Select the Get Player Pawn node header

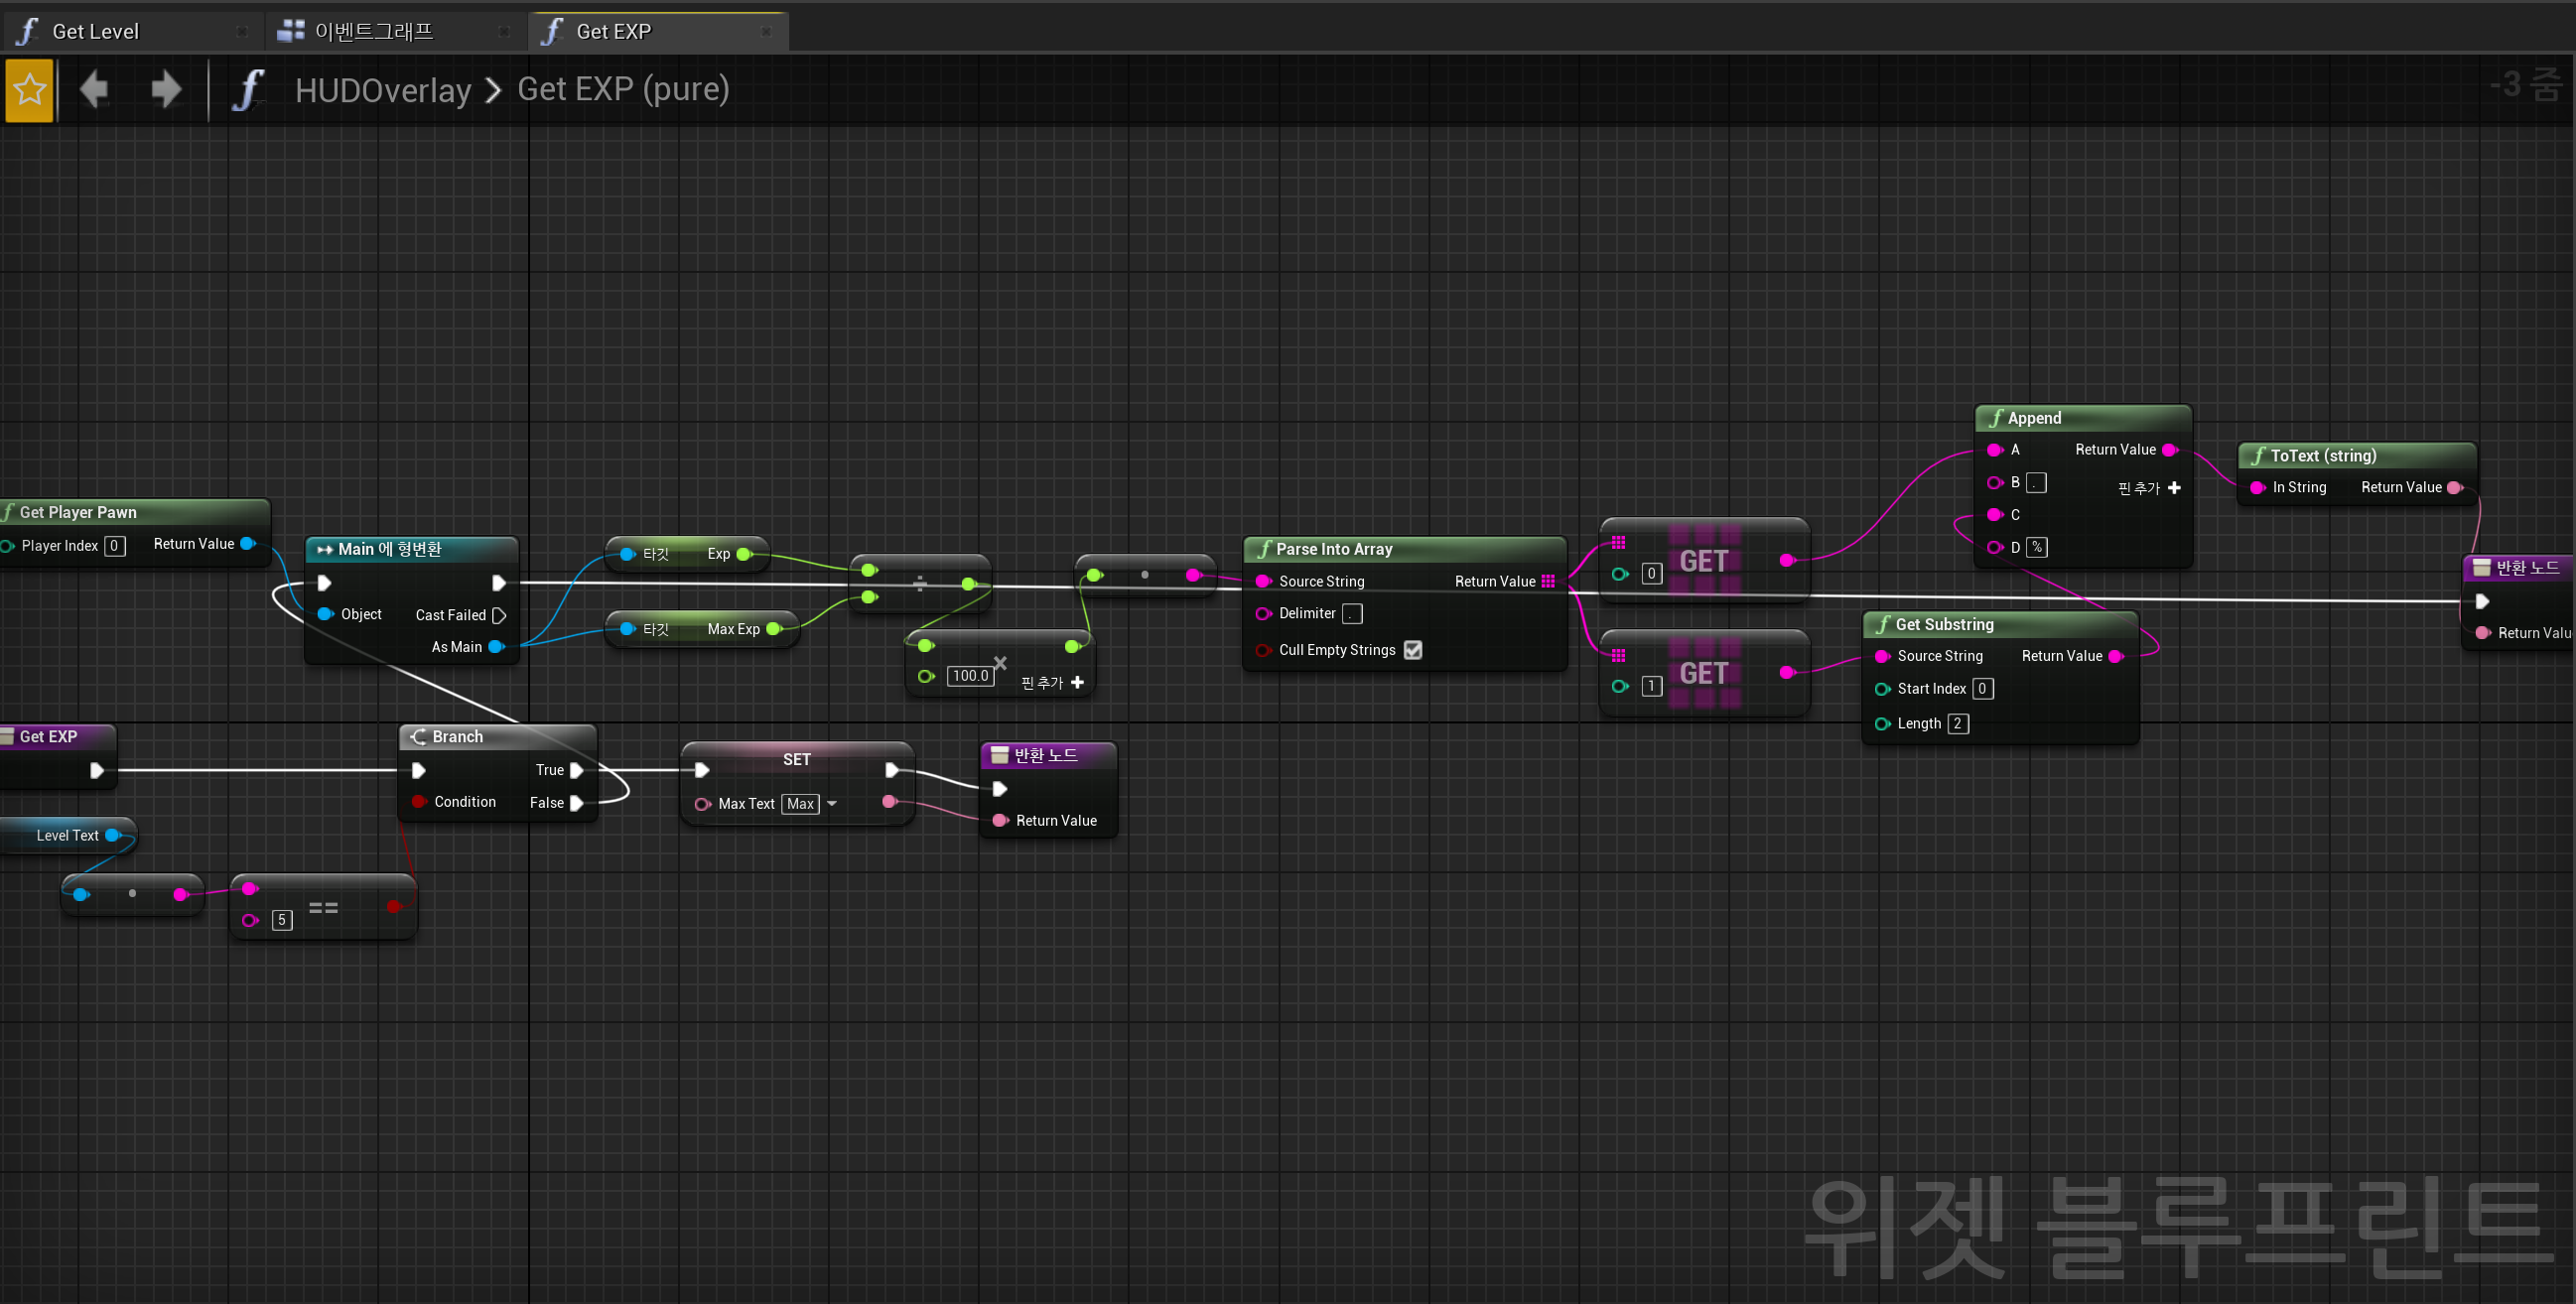(x=135, y=512)
